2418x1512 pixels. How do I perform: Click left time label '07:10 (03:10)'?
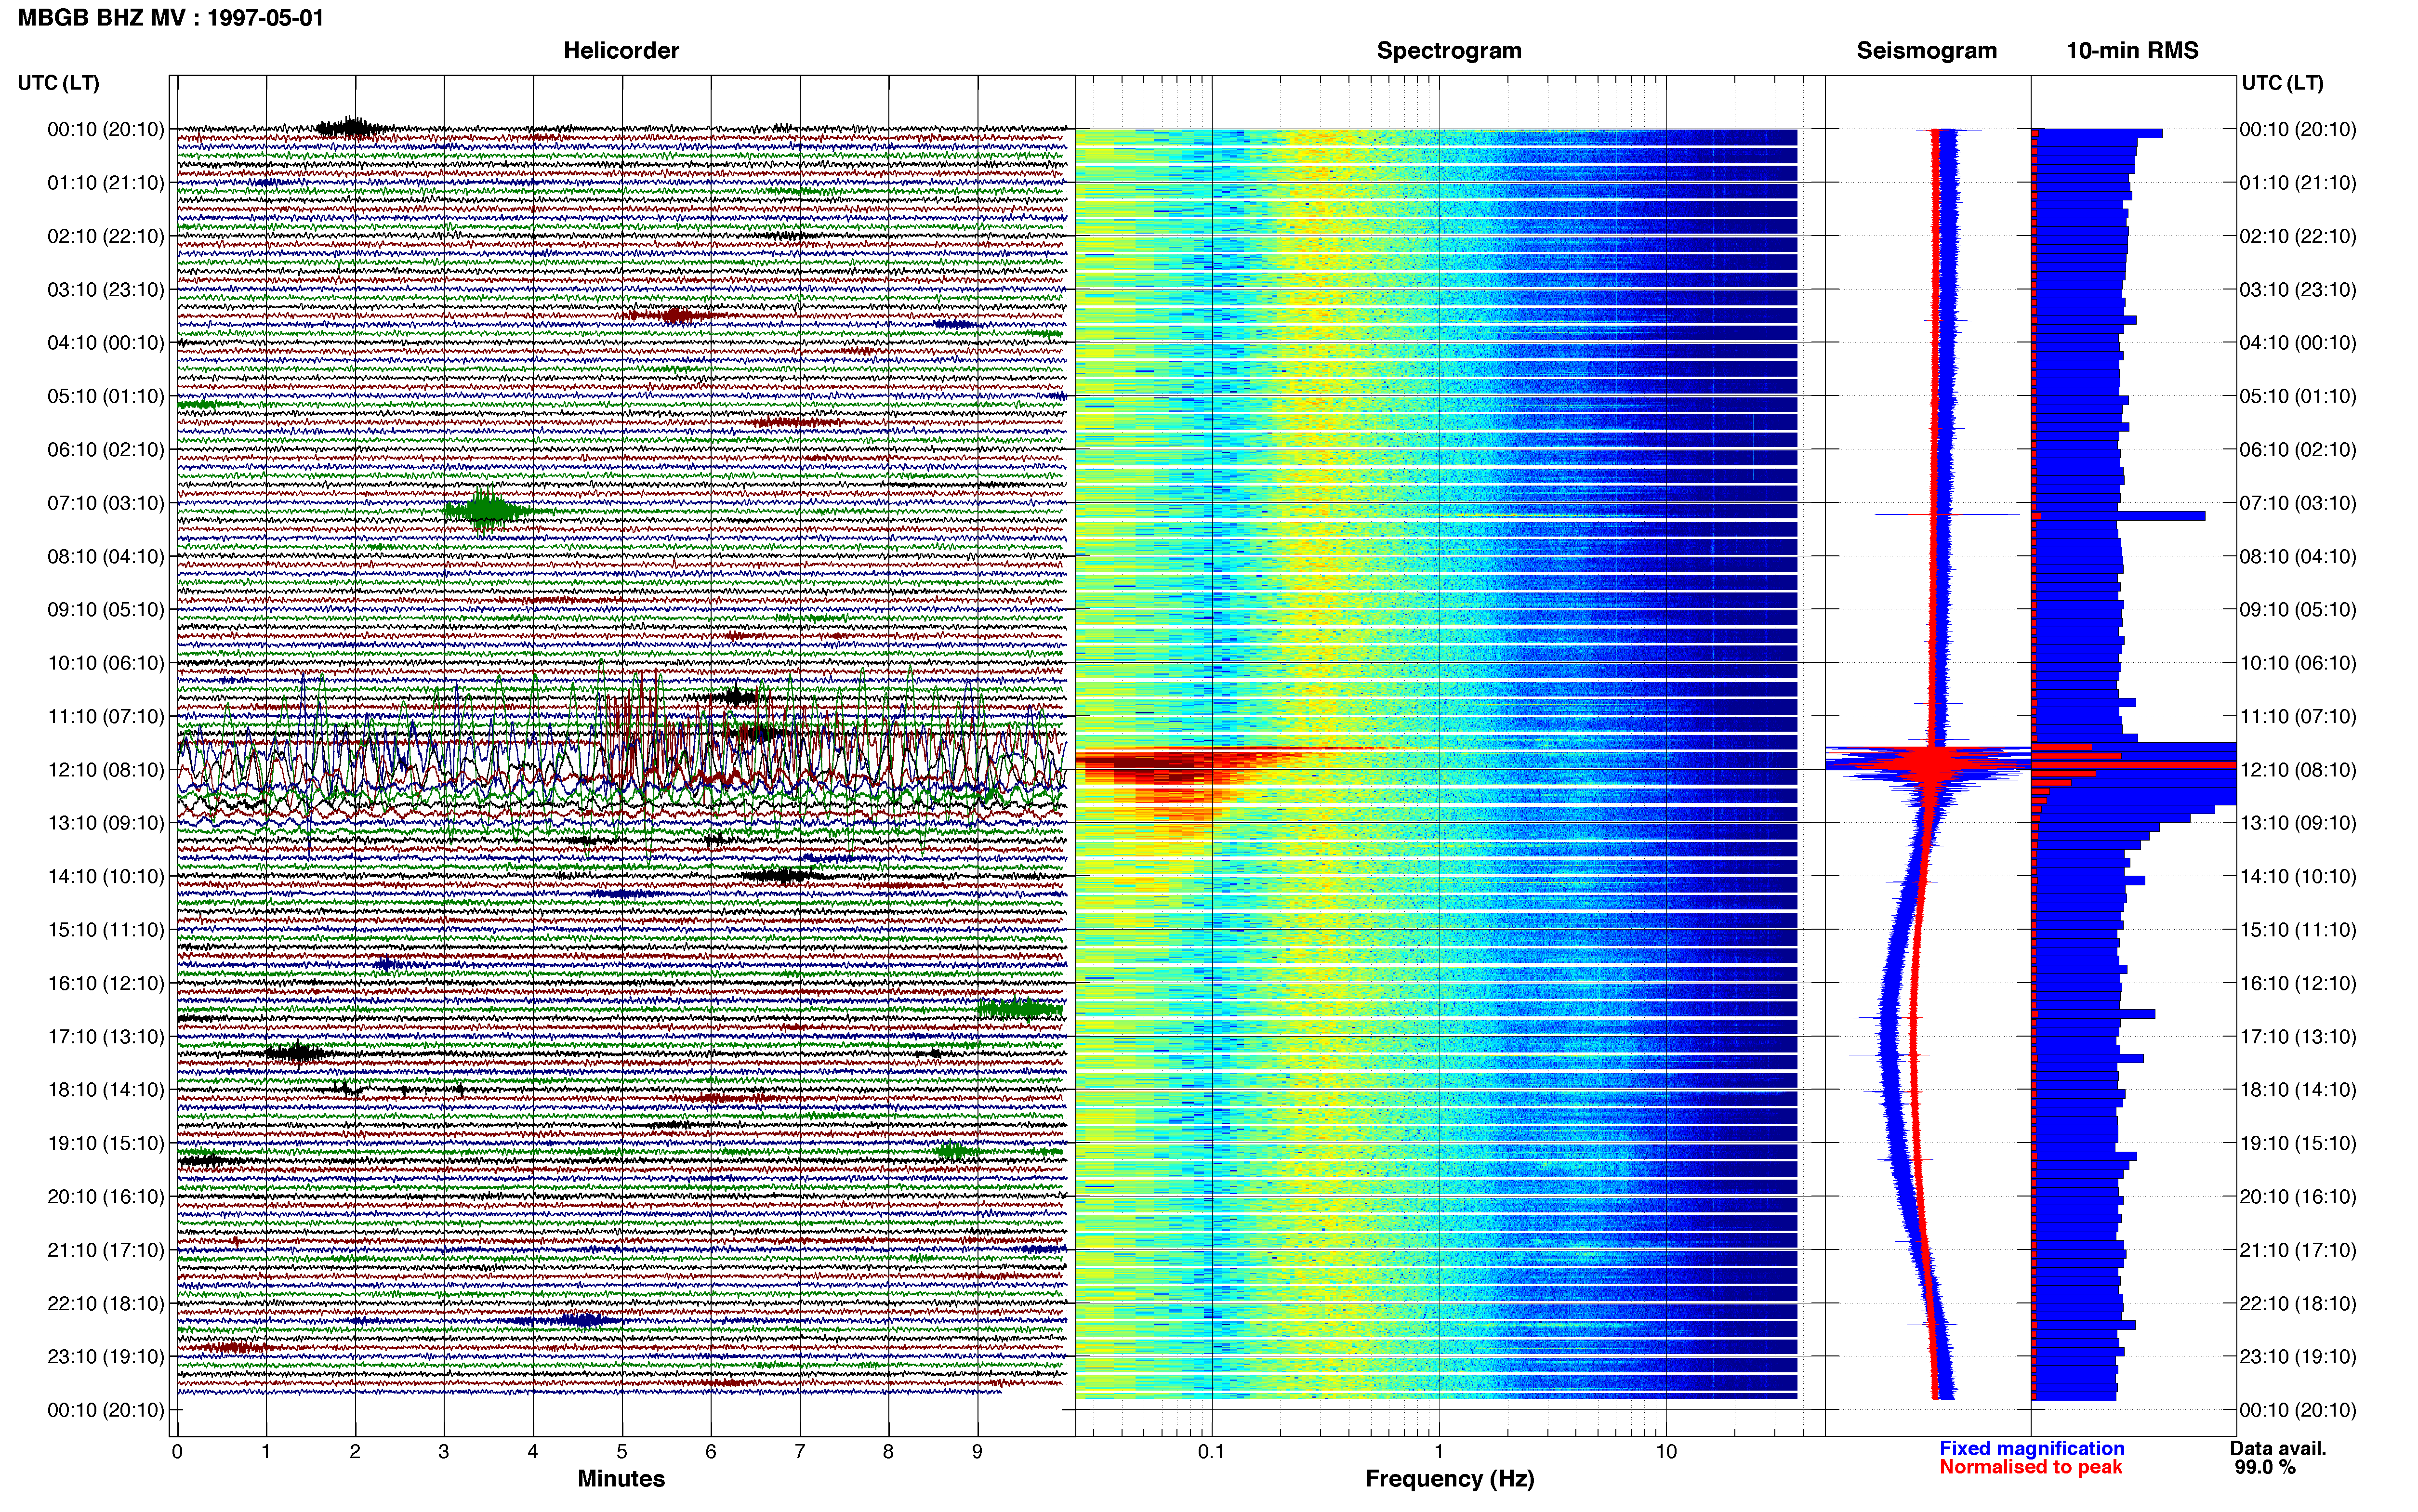[x=106, y=503]
